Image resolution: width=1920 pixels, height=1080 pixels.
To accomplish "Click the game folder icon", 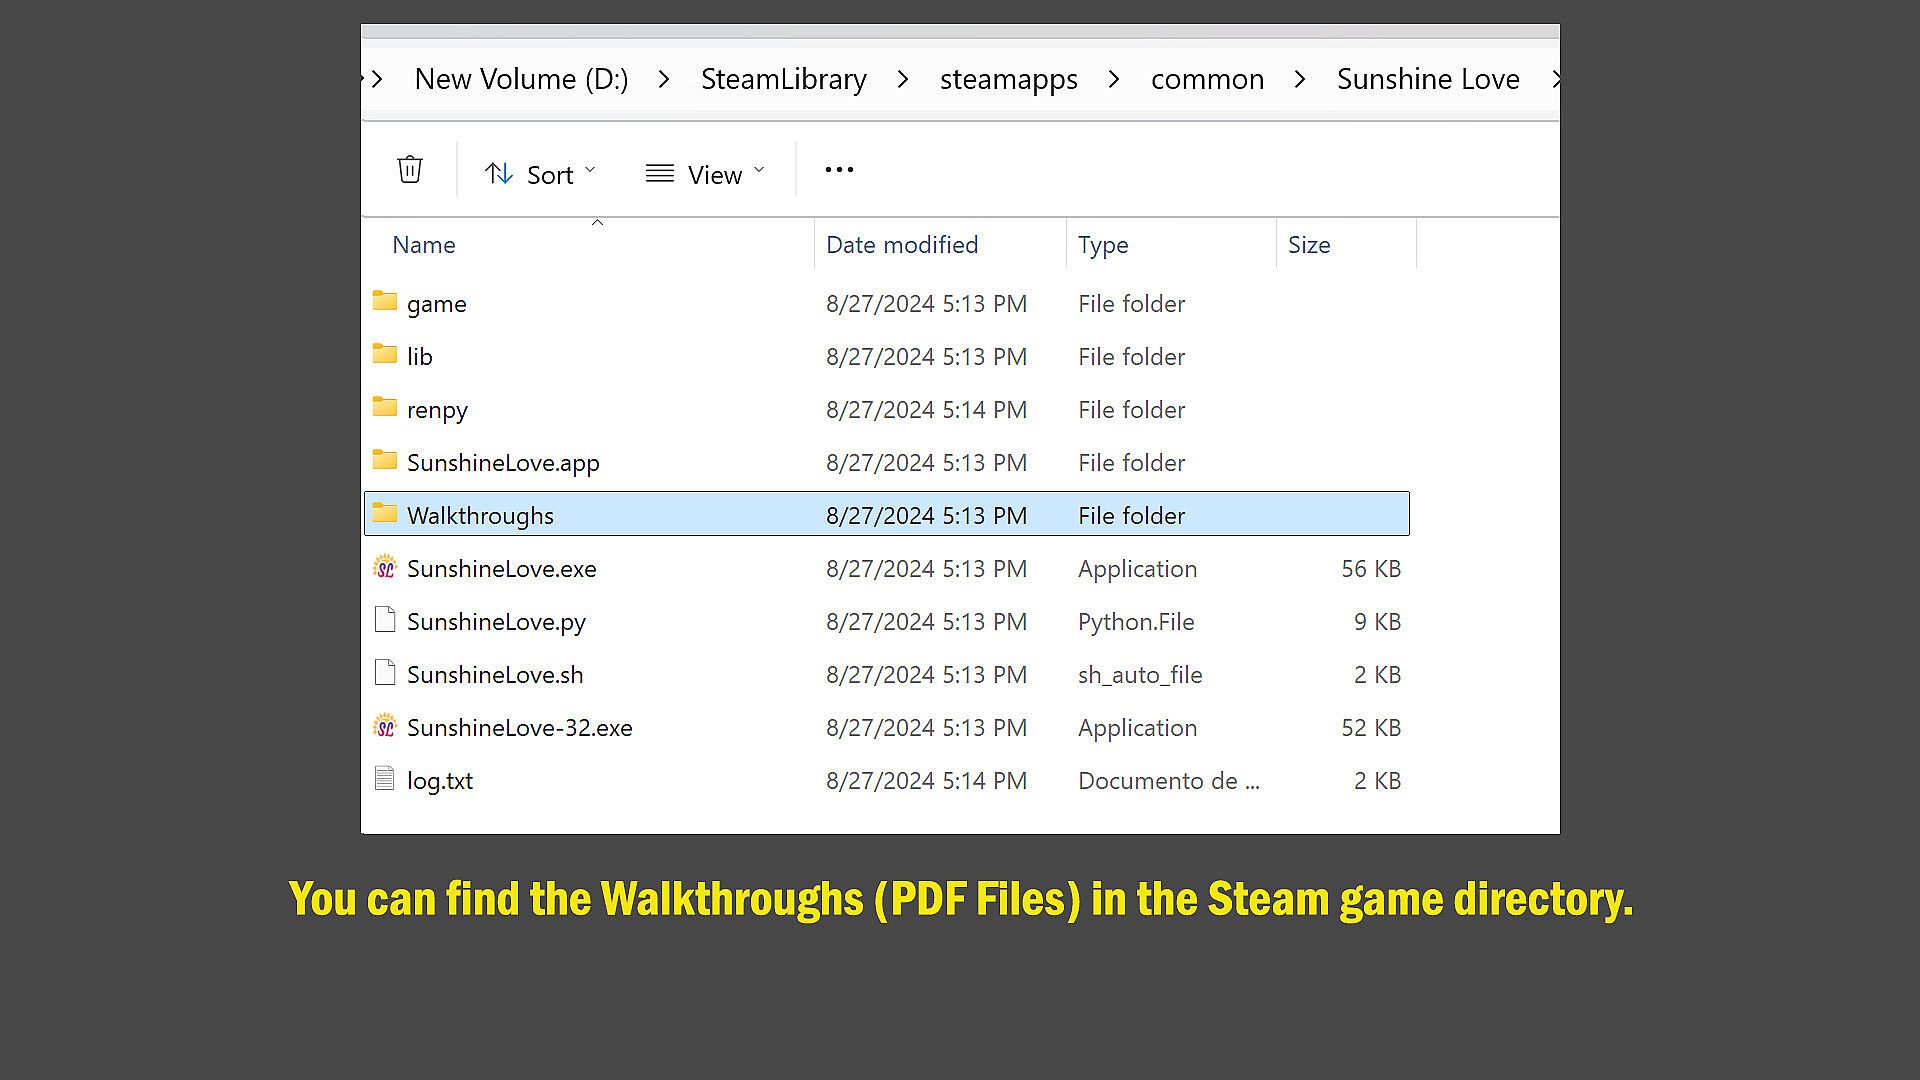I will [385, 302].
